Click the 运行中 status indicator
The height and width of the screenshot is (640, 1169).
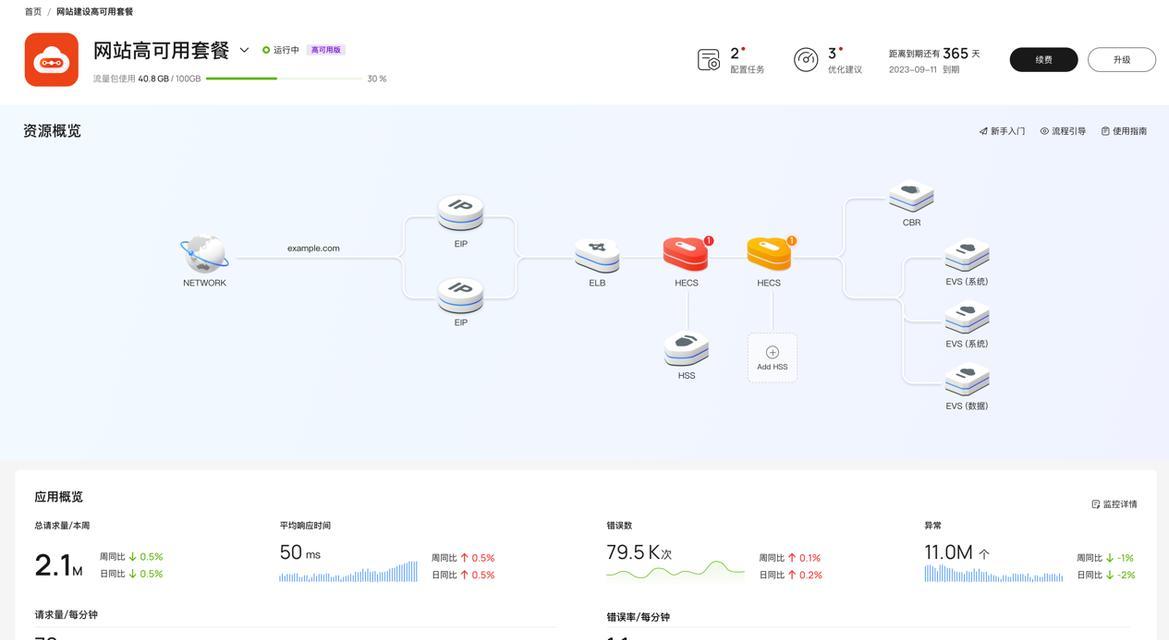coord(280,50)
